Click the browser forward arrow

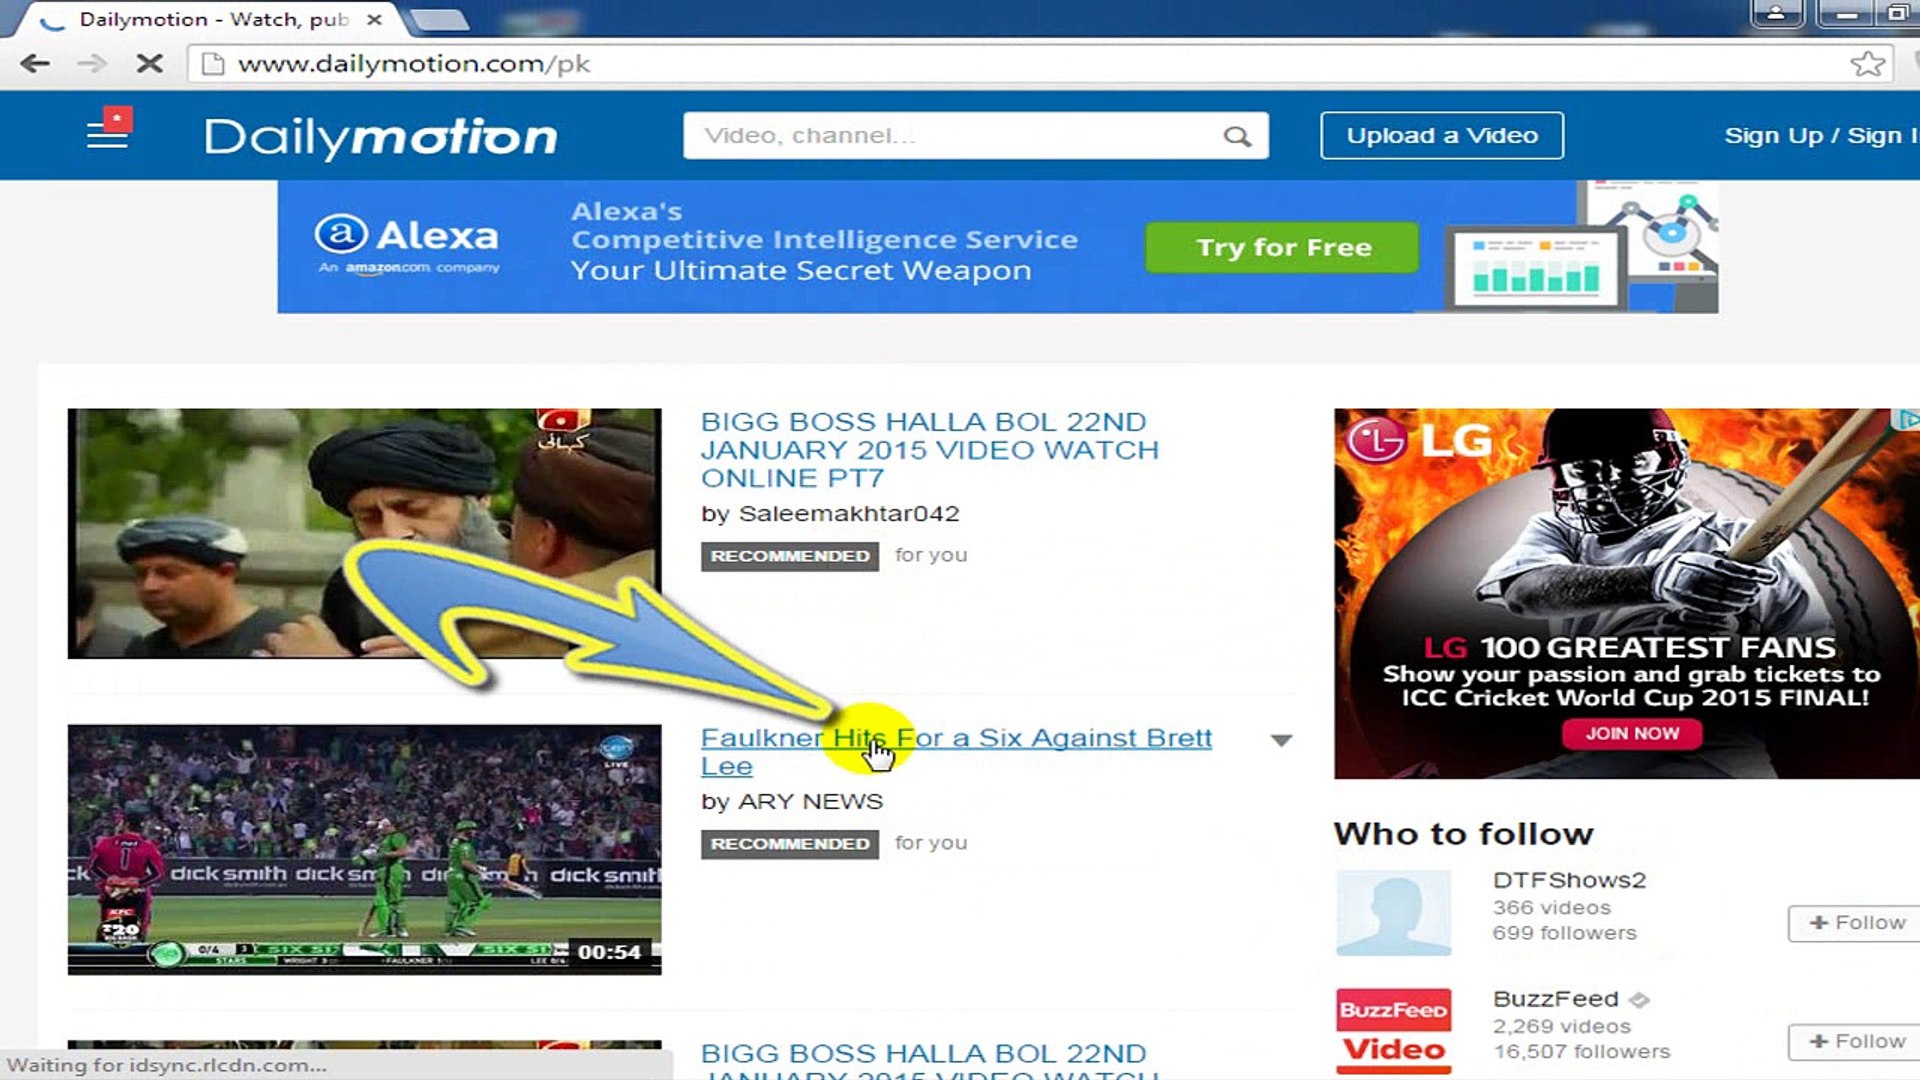(x=92, y=64)
